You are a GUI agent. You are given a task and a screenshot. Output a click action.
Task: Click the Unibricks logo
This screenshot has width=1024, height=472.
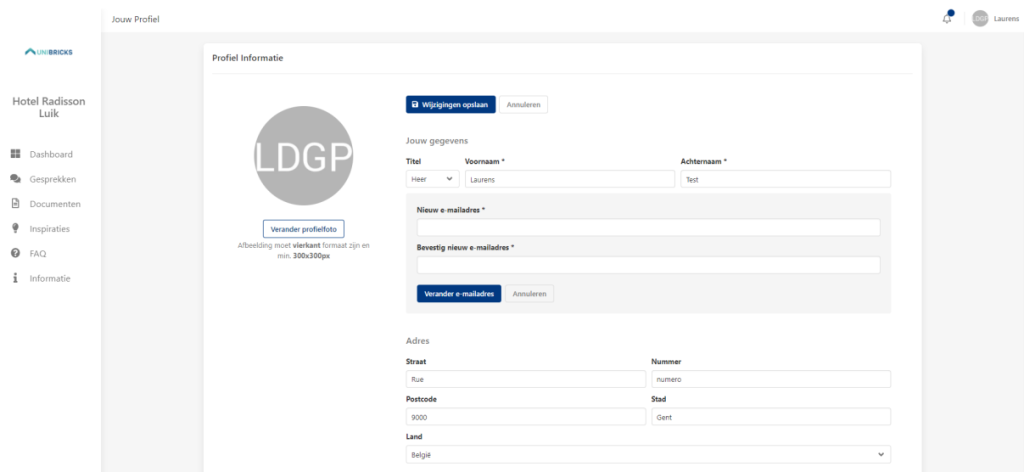49,53
